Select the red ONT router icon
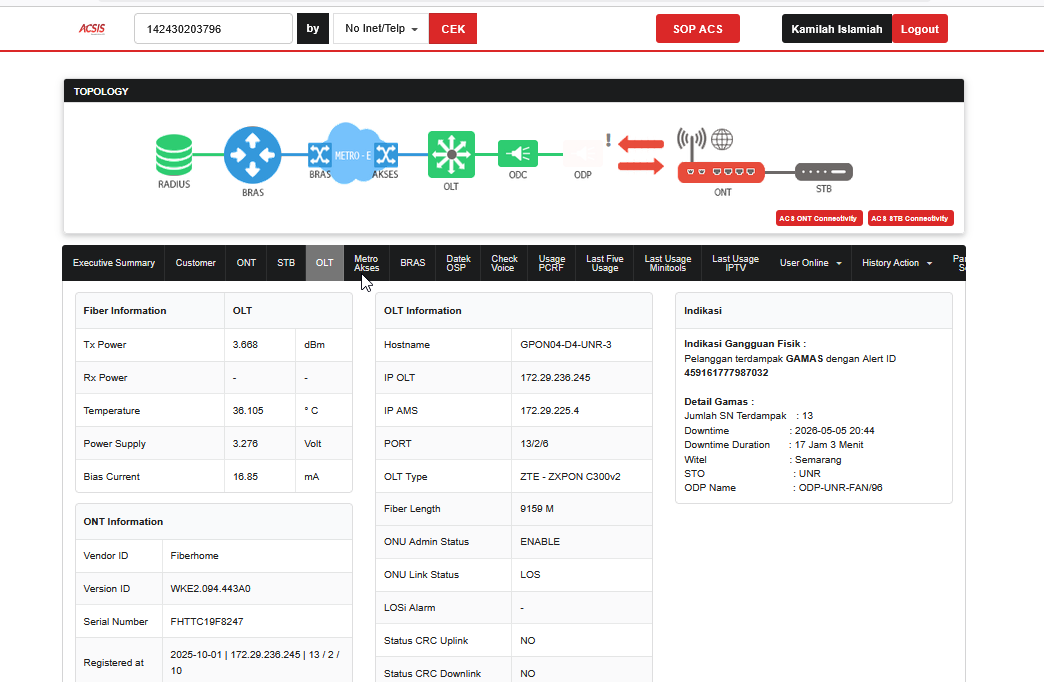Screen dimensions: 1044x682 pyautogui.click(x=721, y=172)
